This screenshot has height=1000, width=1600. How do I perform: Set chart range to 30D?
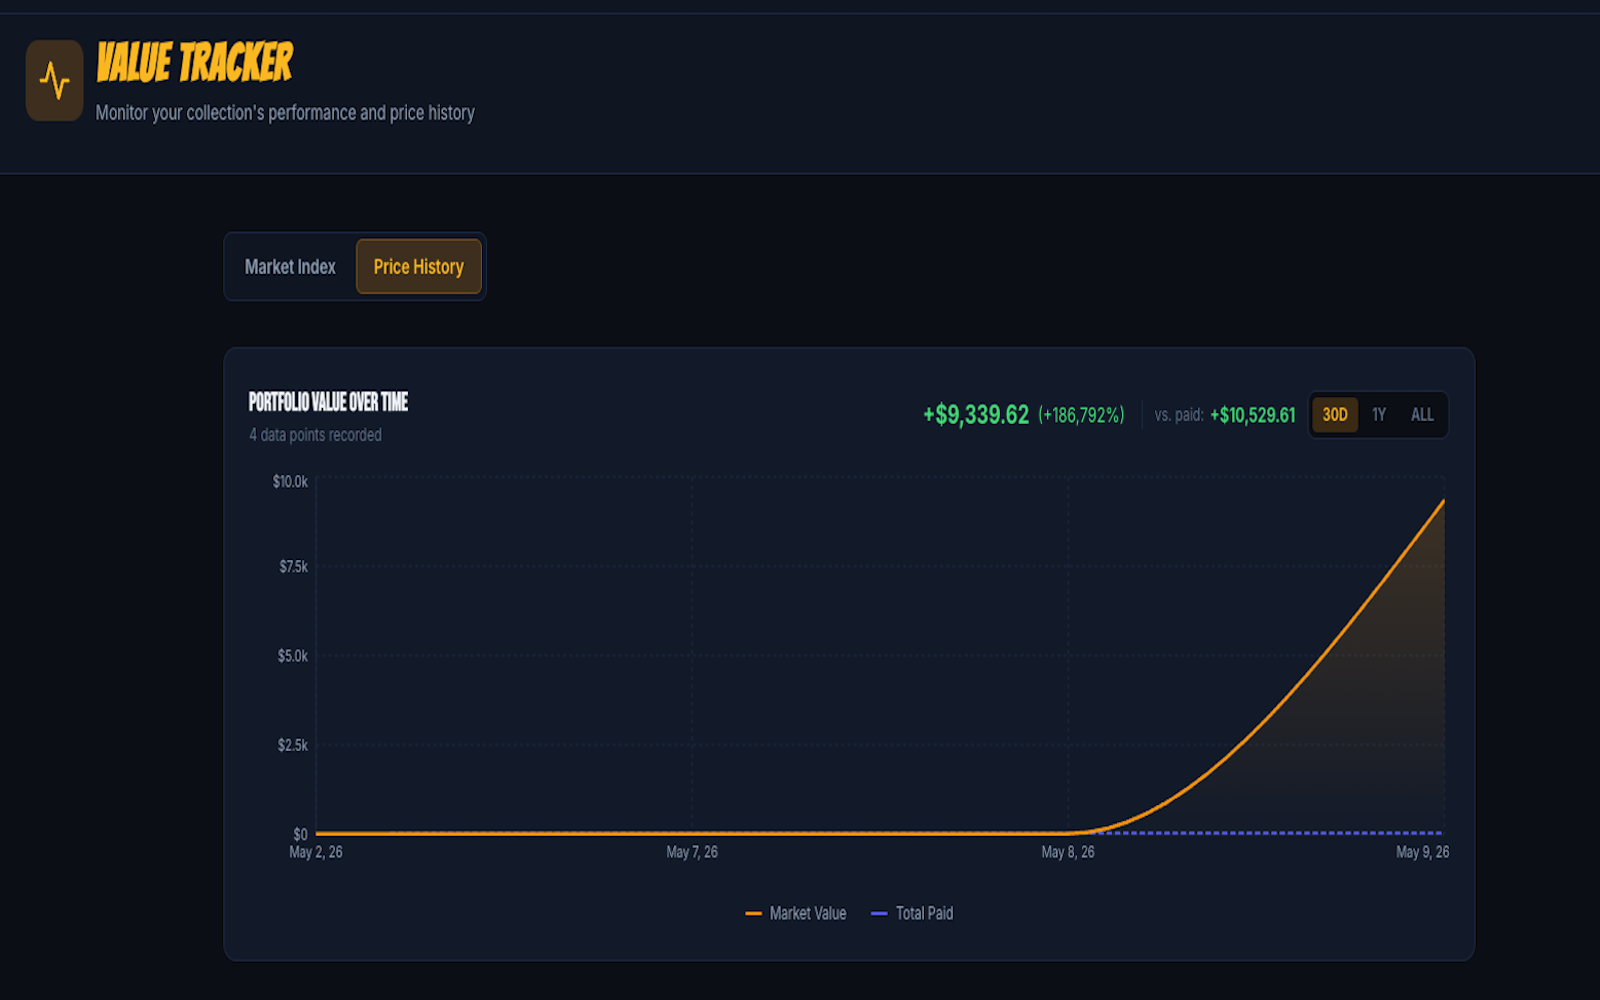(1335, 415)
